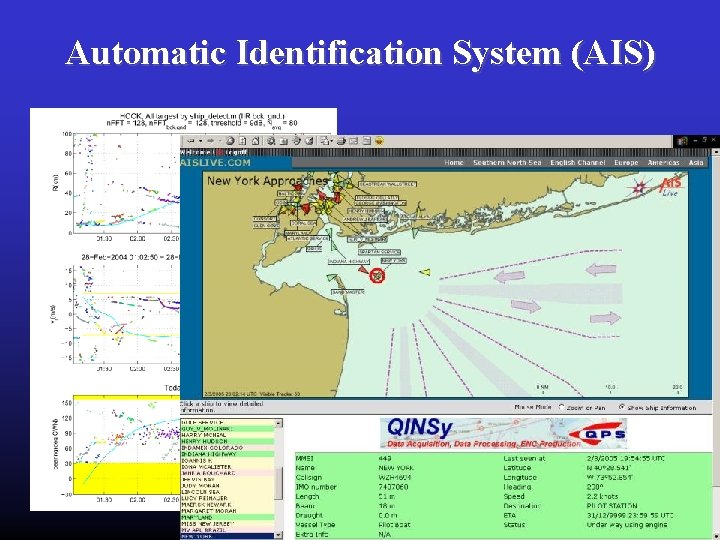
Task: Open the Home navigation link
Action: pyautogui.click(x=454, y=163)
